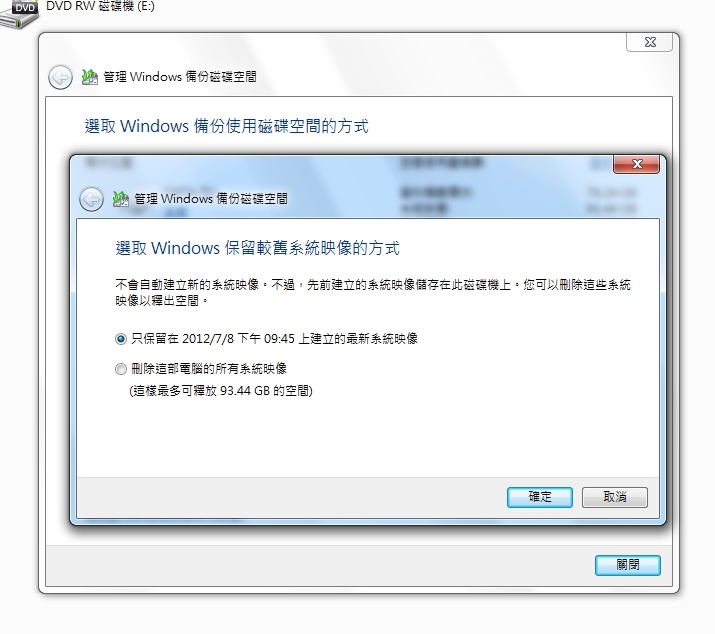Click the inner dialog title 管理 Windows 備份磁碟空間

[211, 199]
